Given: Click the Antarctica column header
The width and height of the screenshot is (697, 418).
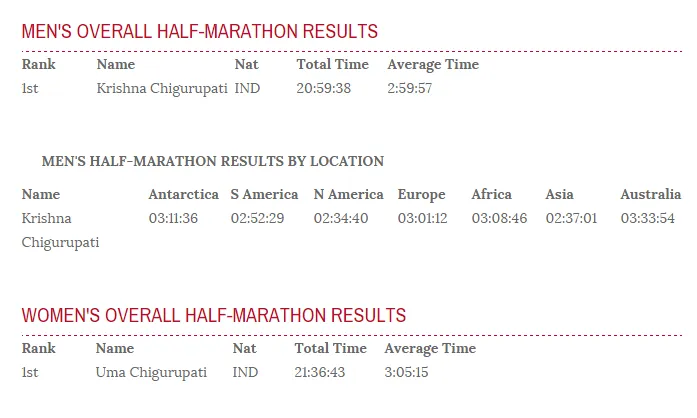Looking at the screenshot, I should [x=183, y=194].
